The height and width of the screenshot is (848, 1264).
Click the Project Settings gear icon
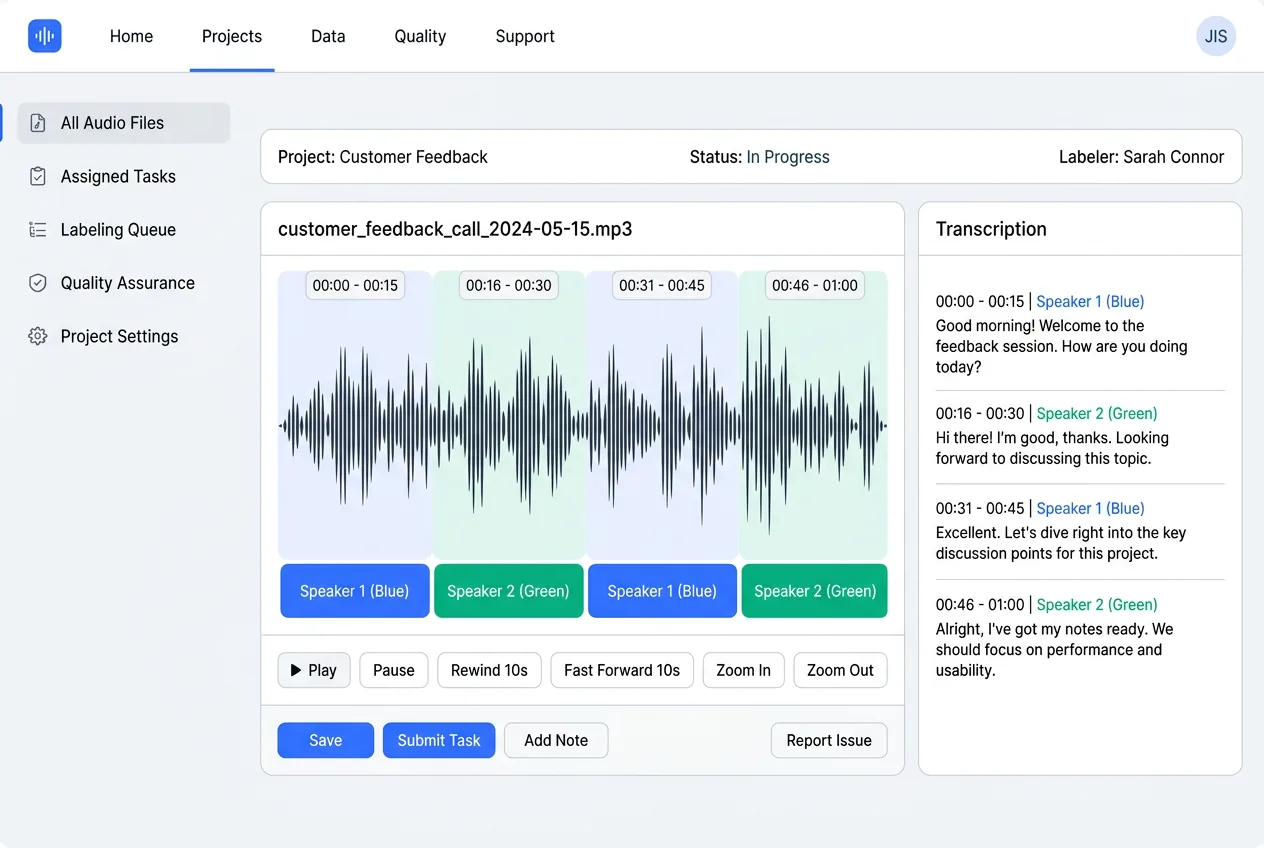click(38, 337)
